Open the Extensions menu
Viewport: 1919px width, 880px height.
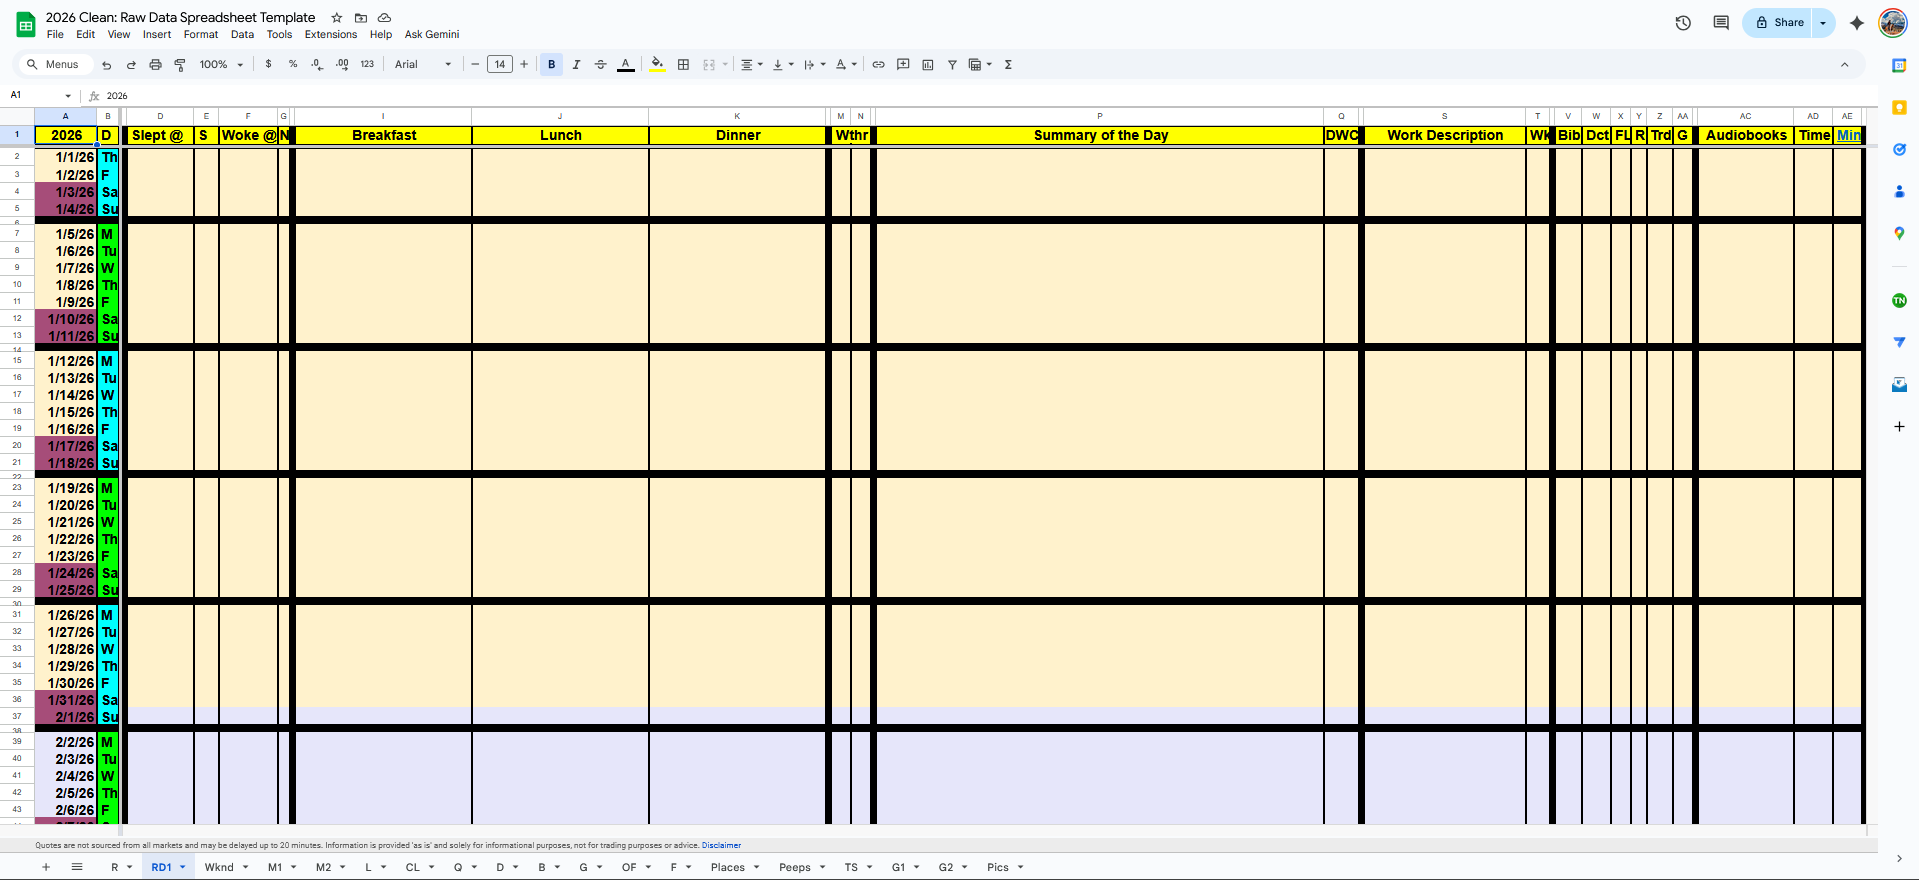coord(330,35)
